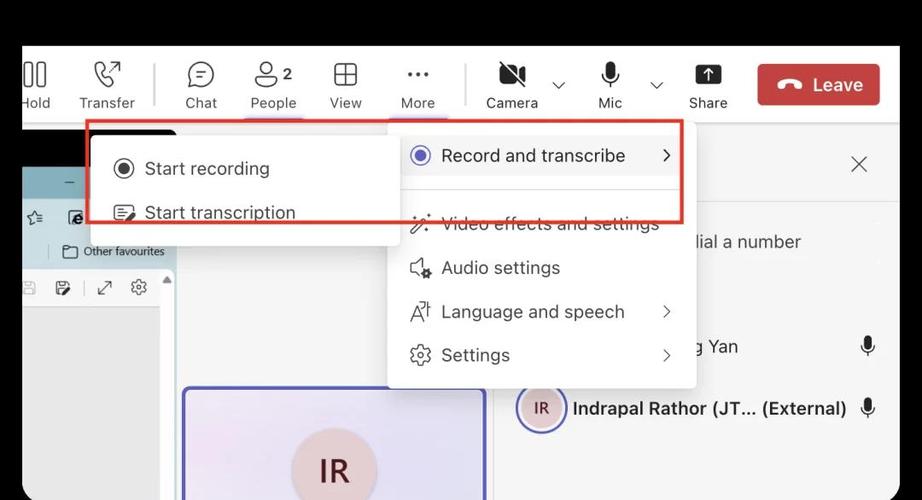Select Indrapal Rathor (External) participant name
The height and width of the screenshot is (500, 922).
709,408
